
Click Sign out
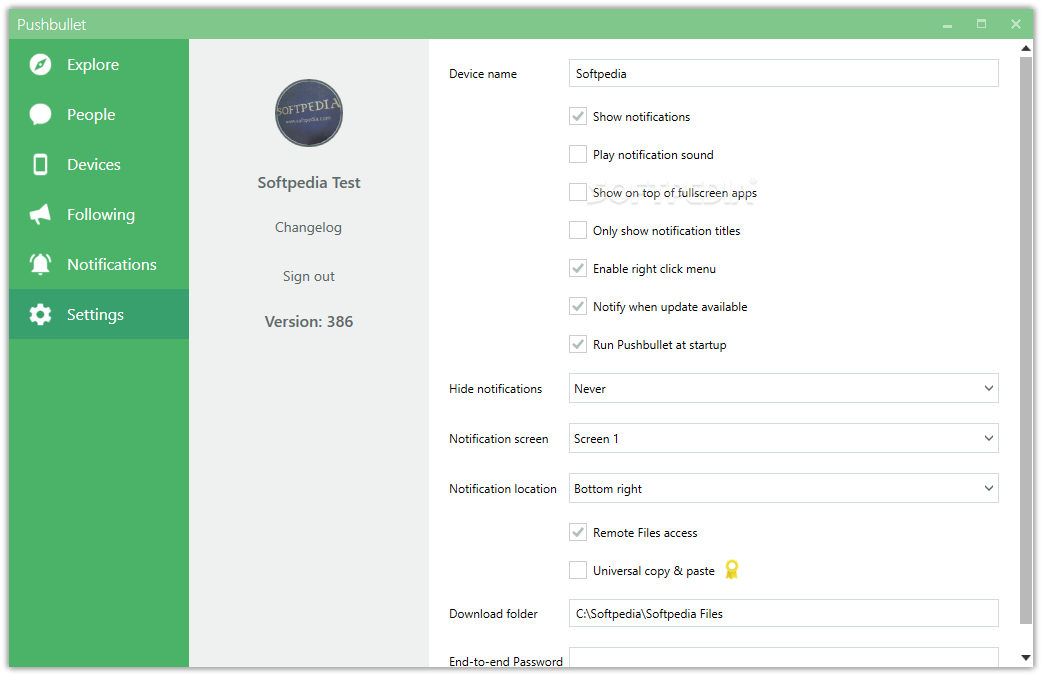point(308,276)
